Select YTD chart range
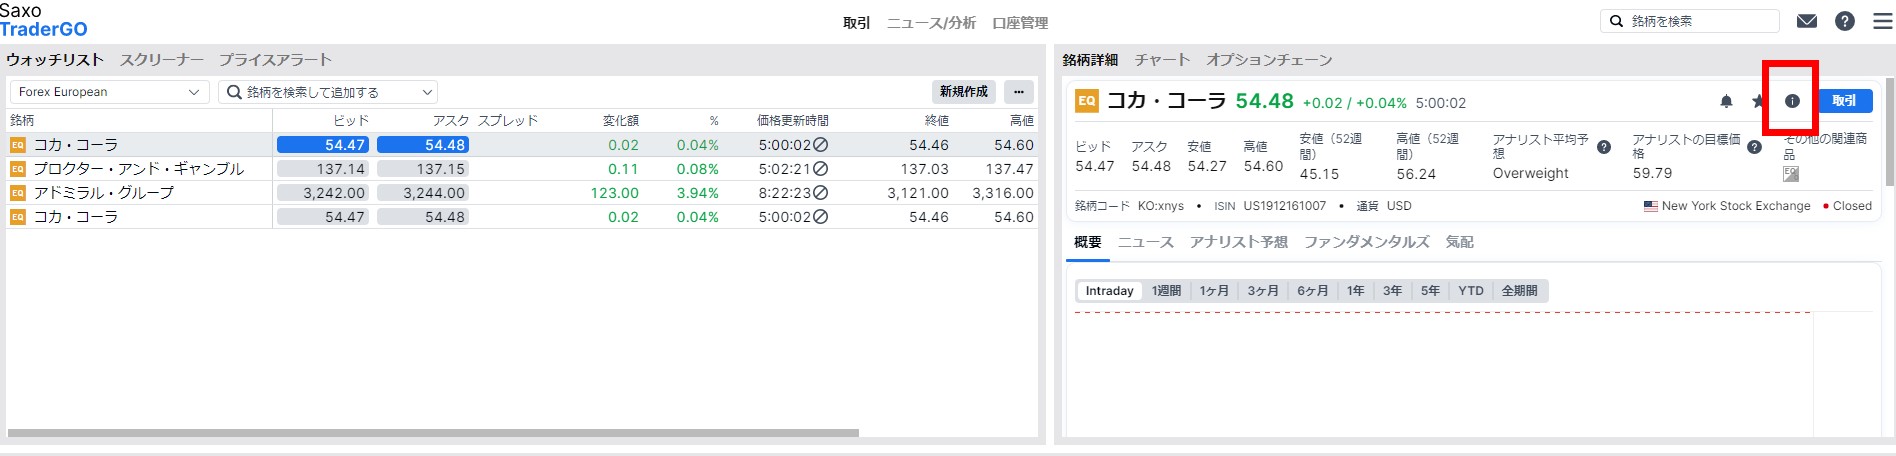Image resolution: width=1896 pixels, height=456 pixels. pos(1471,291)
